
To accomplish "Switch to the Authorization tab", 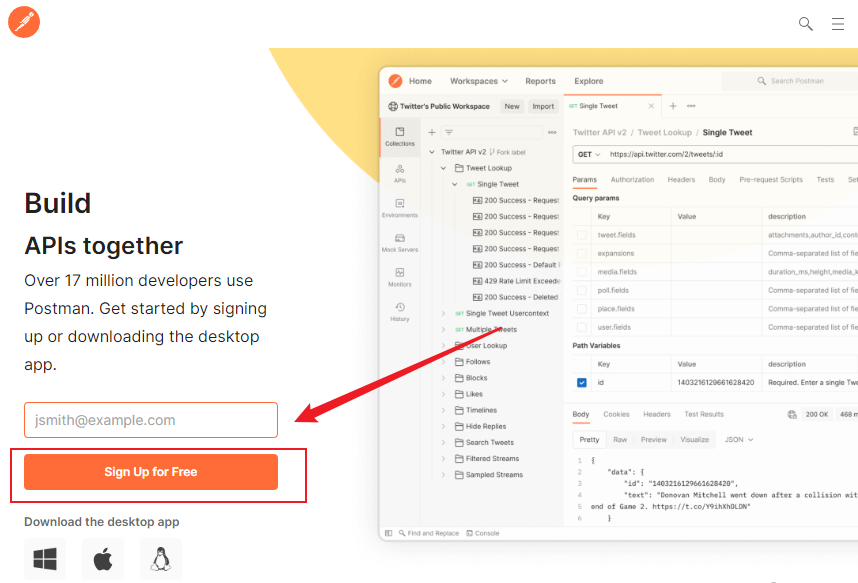I will click(x=632, y=180).
